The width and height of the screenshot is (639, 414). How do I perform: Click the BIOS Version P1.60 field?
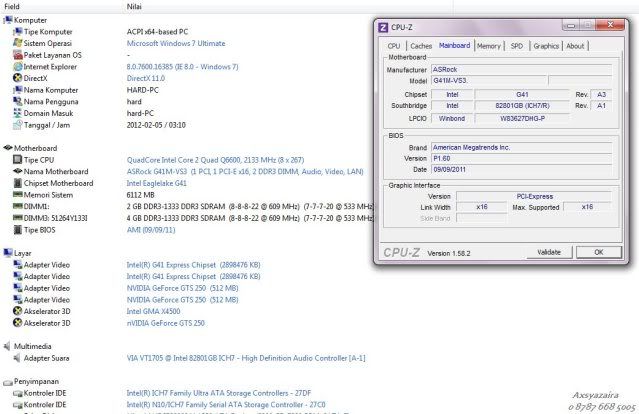[x=522, y=159]
